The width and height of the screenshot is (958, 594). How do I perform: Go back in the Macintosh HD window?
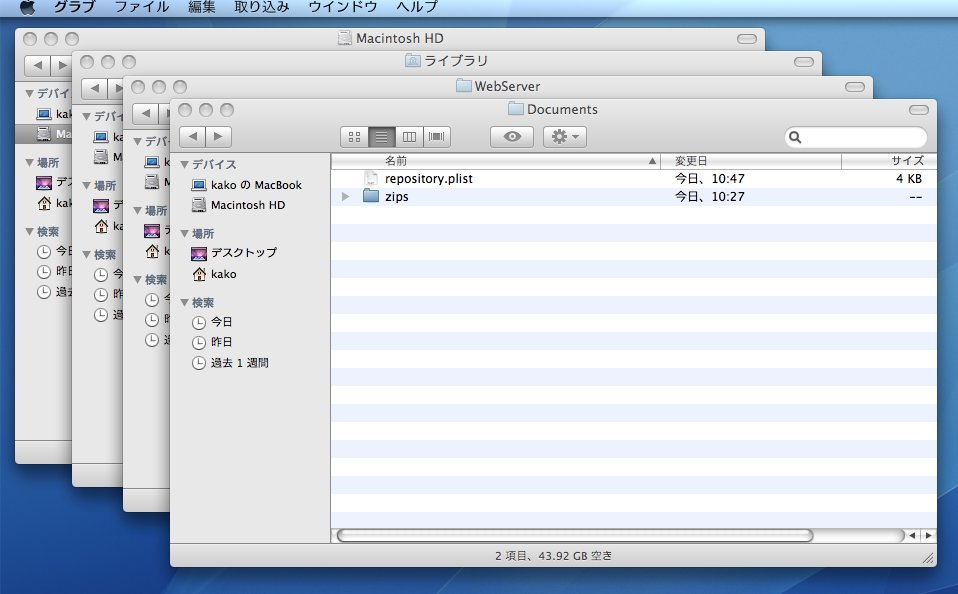[37, 65]
